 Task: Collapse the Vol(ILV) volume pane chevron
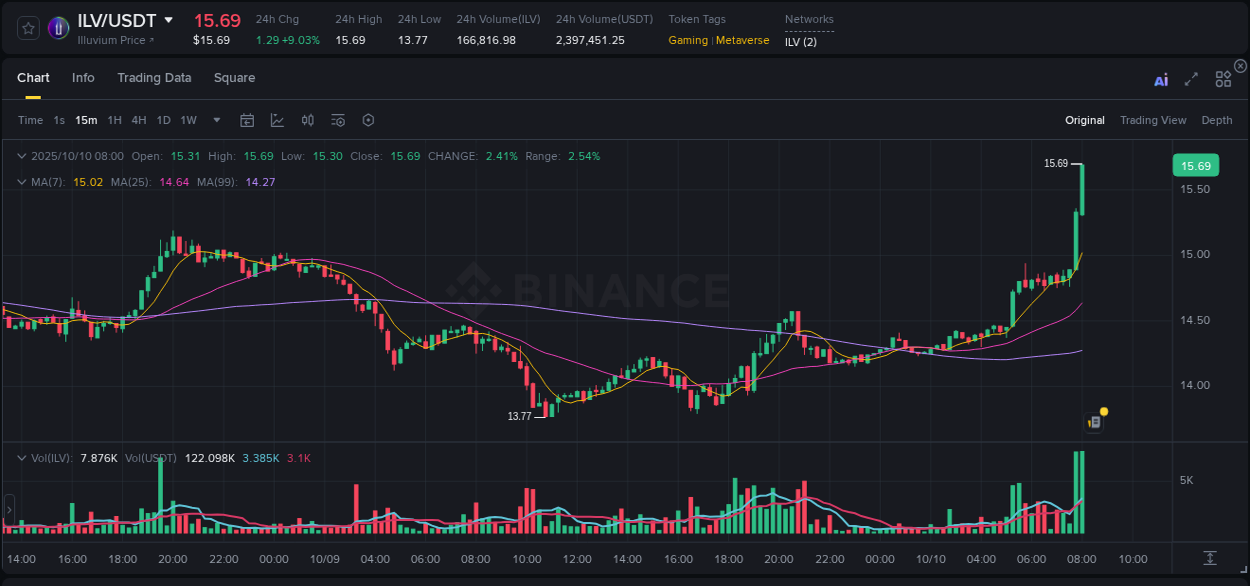pyautogui.click(x=21, y=457)
